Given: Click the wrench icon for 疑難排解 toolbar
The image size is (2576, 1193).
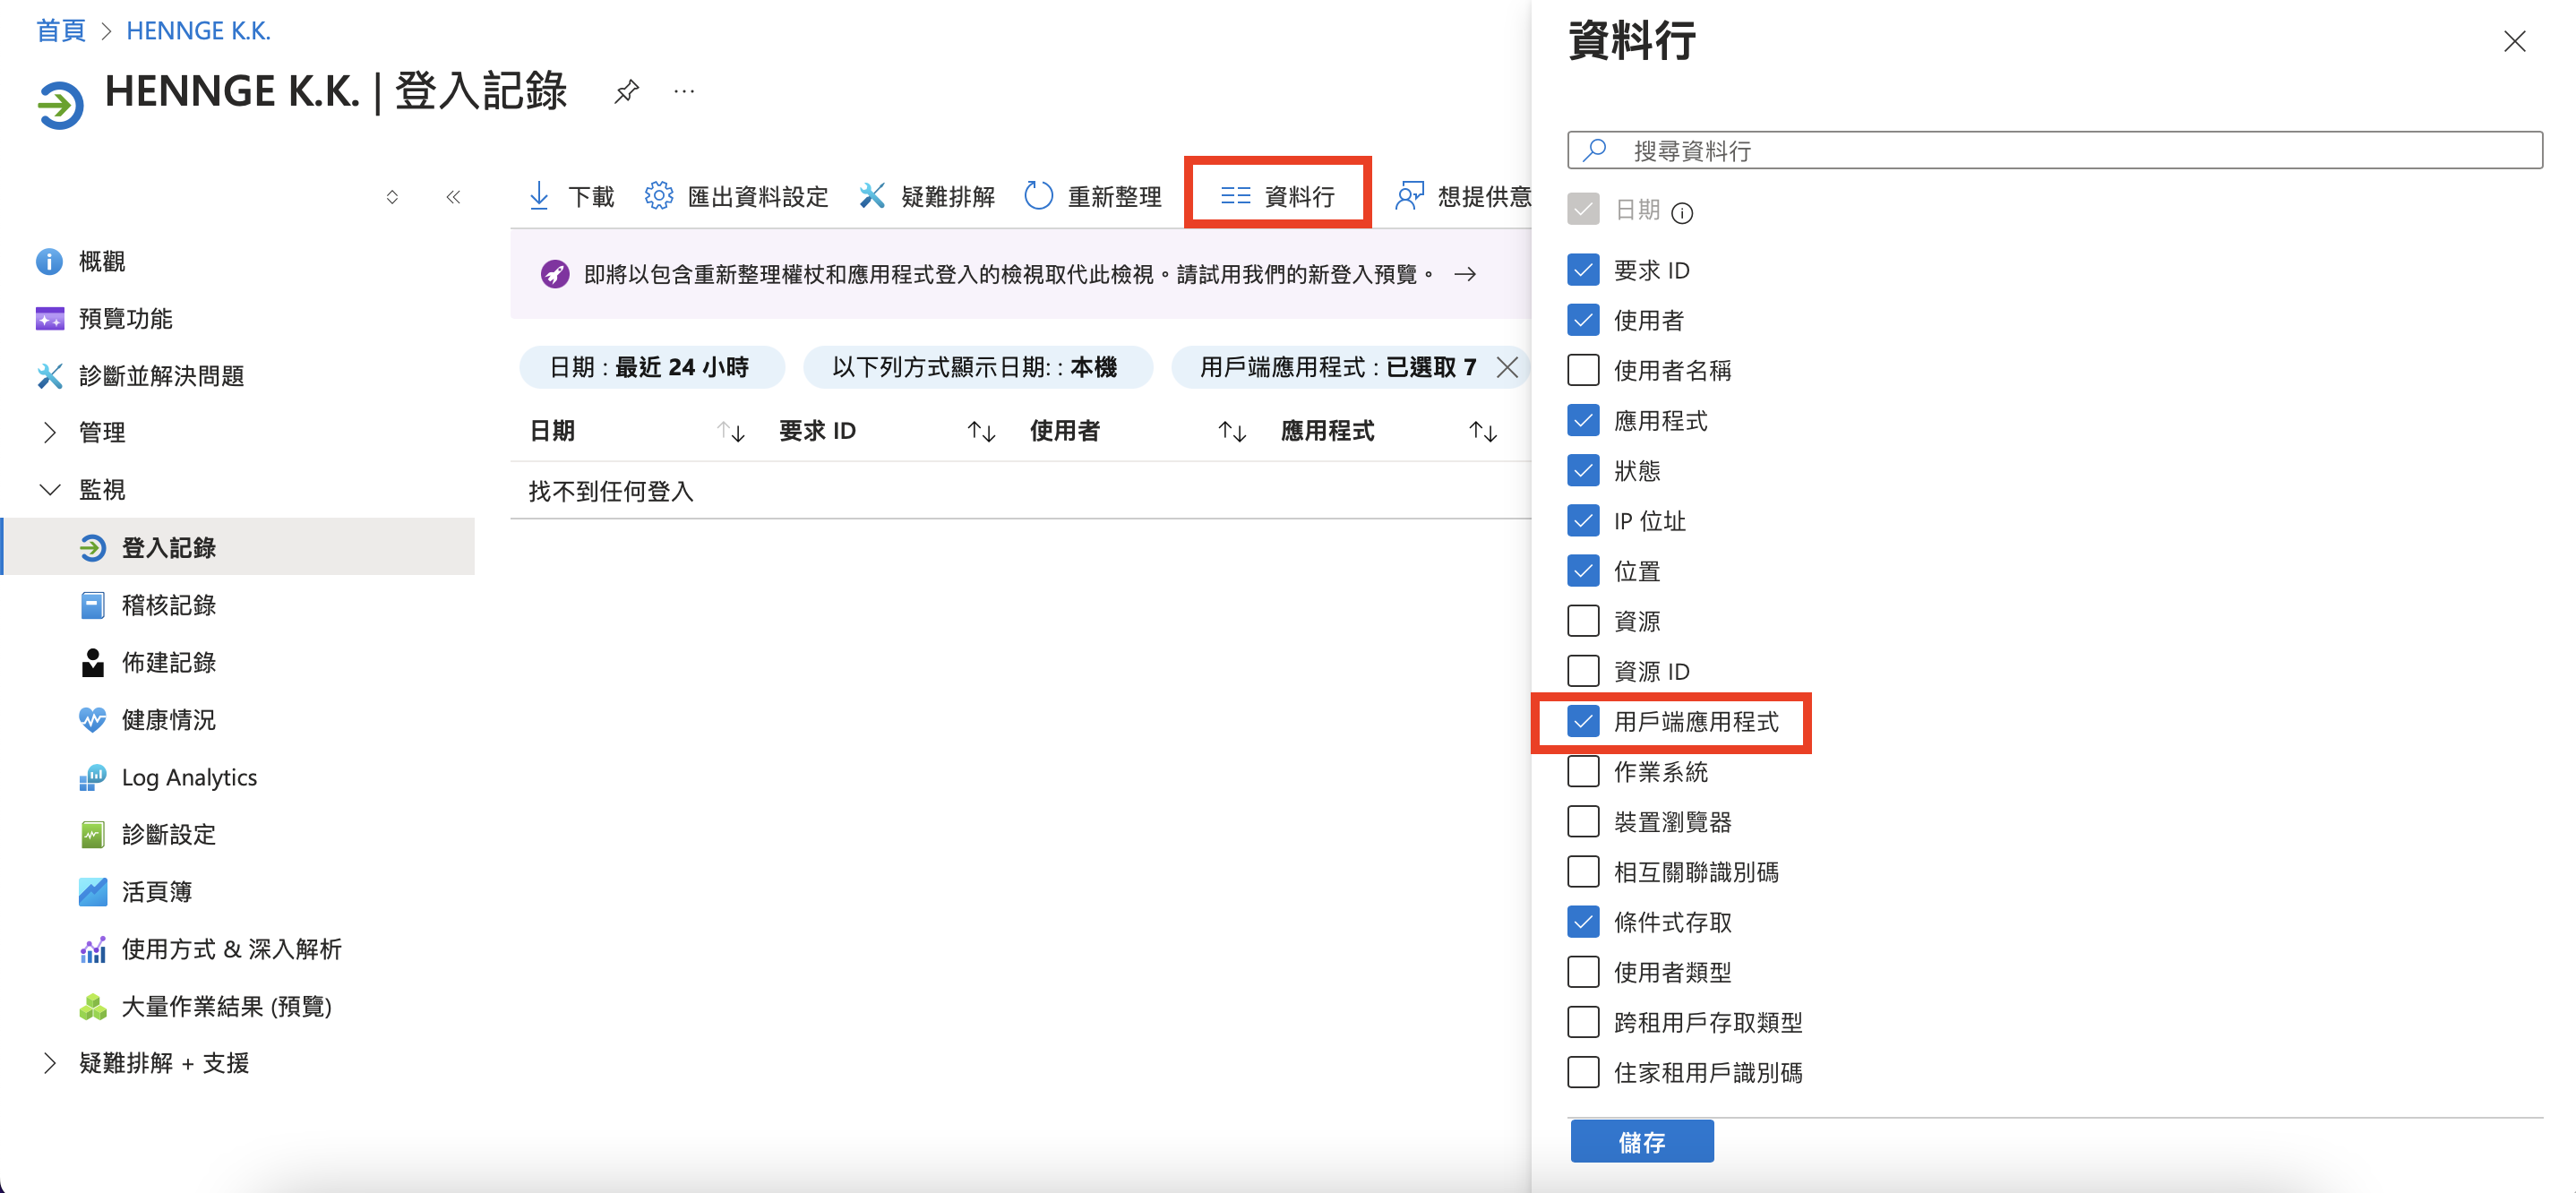Looking at the screenshot, I should (872, 195).
